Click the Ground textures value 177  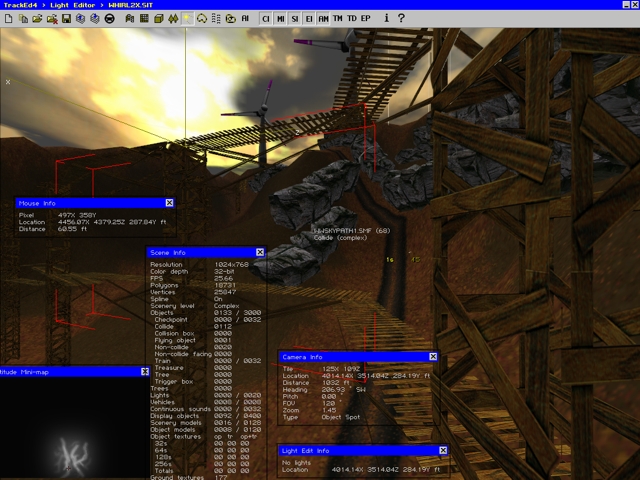click(x=220, y=477)
